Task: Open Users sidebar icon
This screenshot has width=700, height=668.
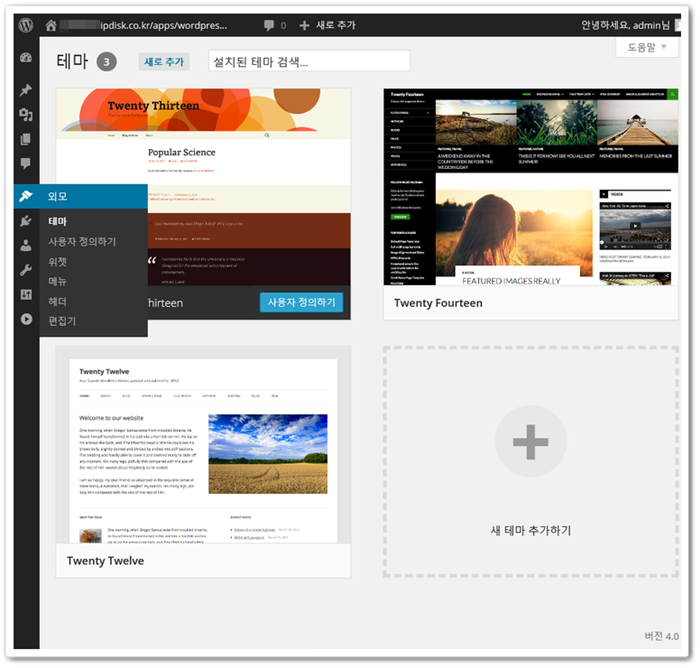Action: pos(26,245)
